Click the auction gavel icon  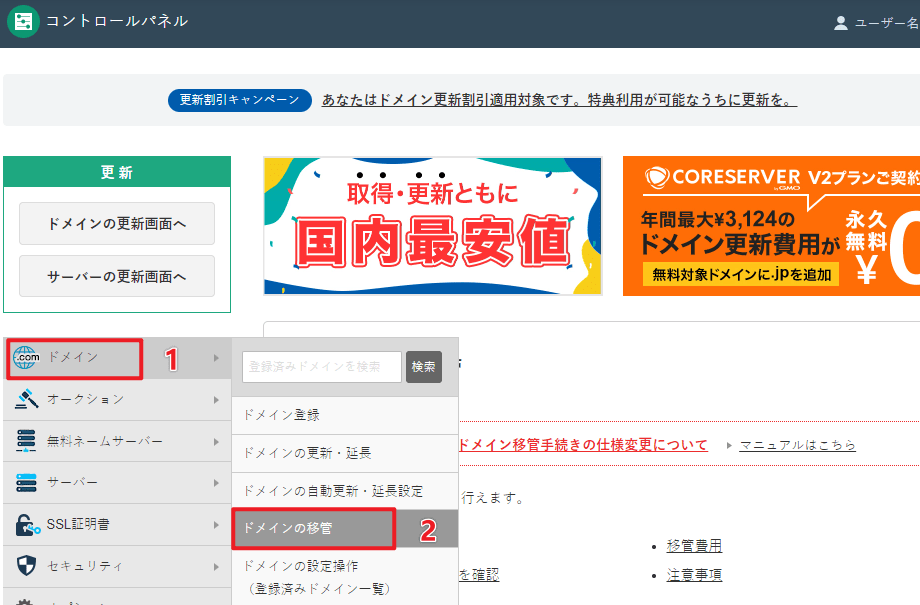click(26, 399)
